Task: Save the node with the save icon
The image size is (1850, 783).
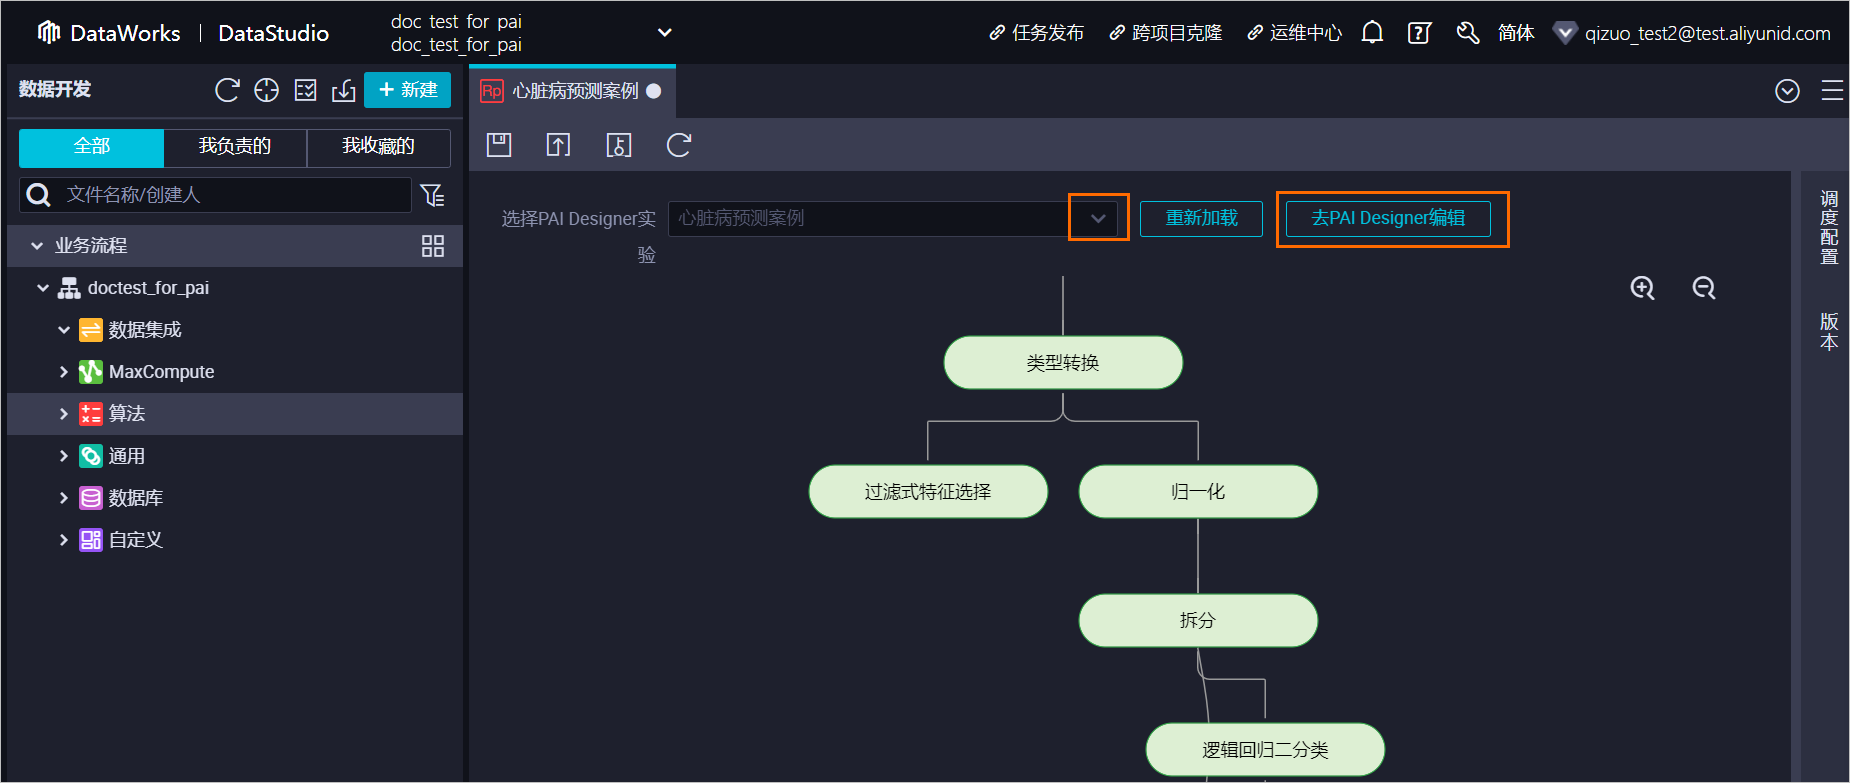Action: click(x=499, y=145)
